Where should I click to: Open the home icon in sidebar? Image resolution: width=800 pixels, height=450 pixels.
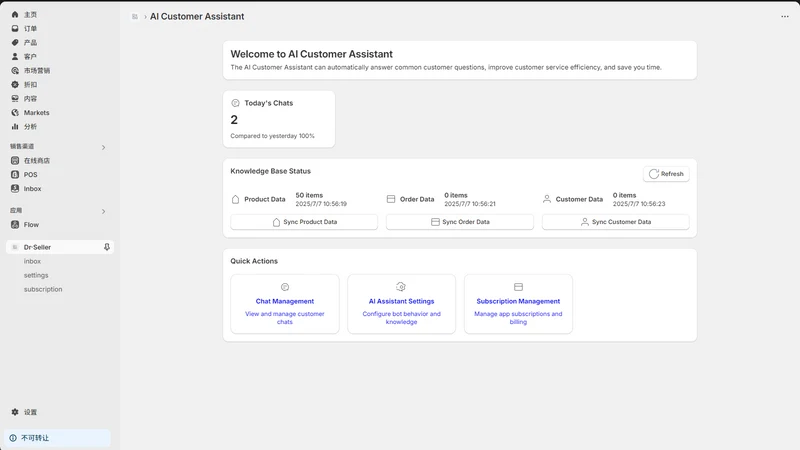(x=15, y=14)
